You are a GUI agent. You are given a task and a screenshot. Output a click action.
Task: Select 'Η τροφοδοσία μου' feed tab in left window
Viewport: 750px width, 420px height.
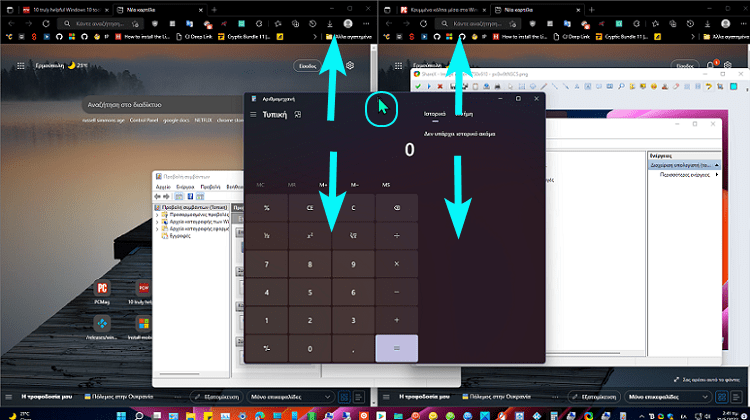pos(47,397)
